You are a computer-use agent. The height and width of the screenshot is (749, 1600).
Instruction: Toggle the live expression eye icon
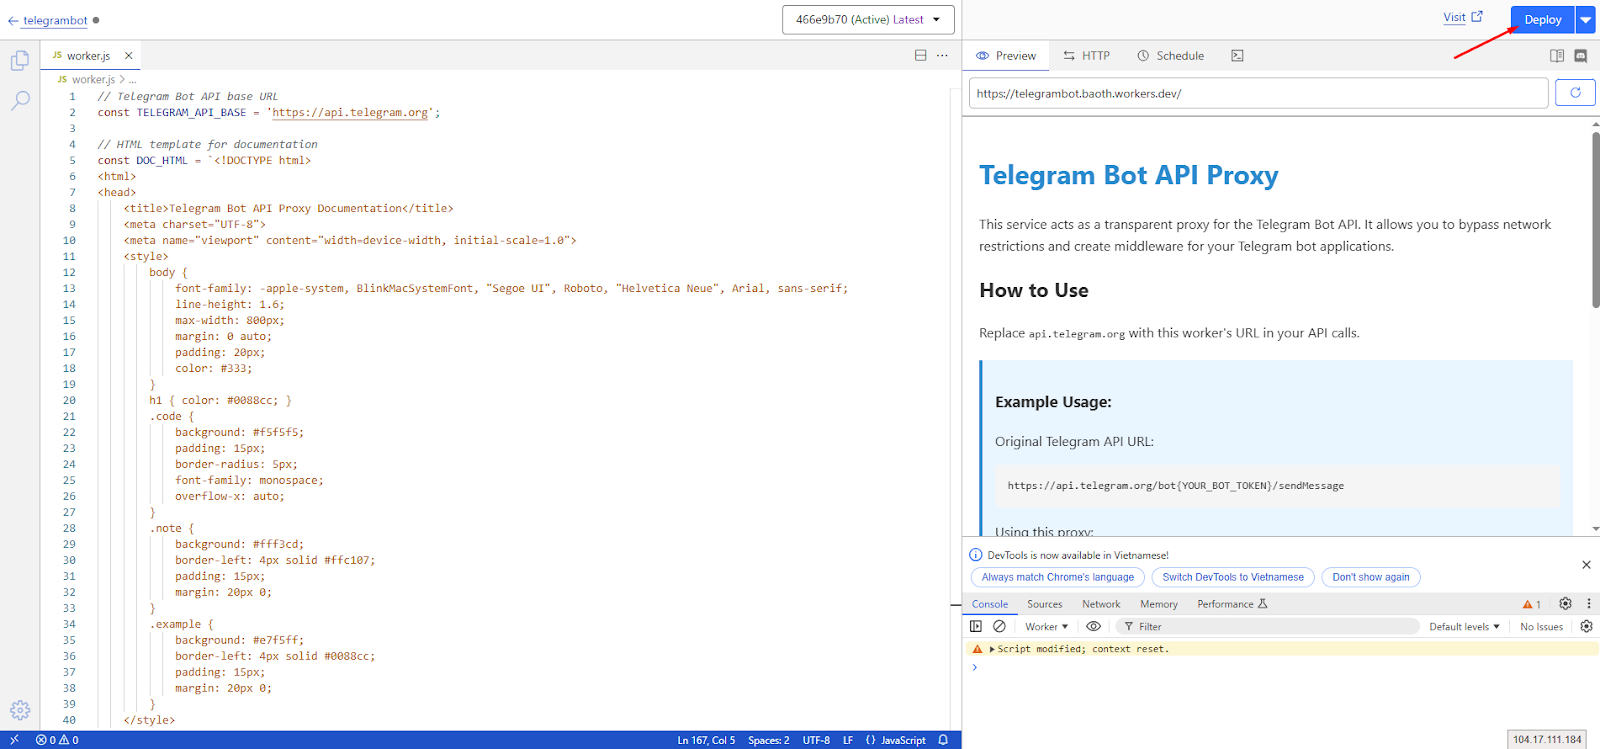tap(1093, 626)
